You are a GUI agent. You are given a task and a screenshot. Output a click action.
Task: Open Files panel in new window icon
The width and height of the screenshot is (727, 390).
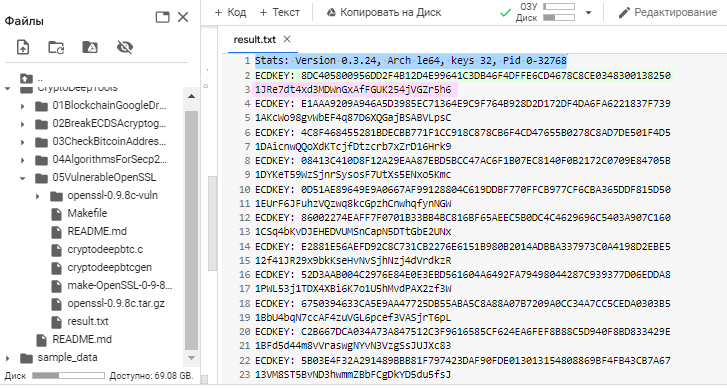tap(162, 18)
